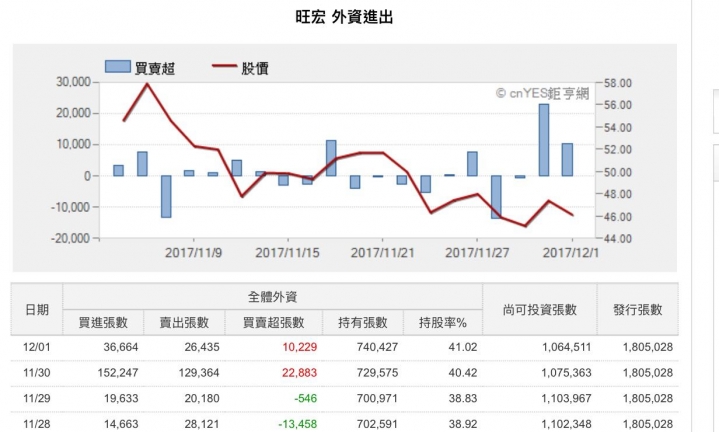Click the investable value 1,064,511

567,347
